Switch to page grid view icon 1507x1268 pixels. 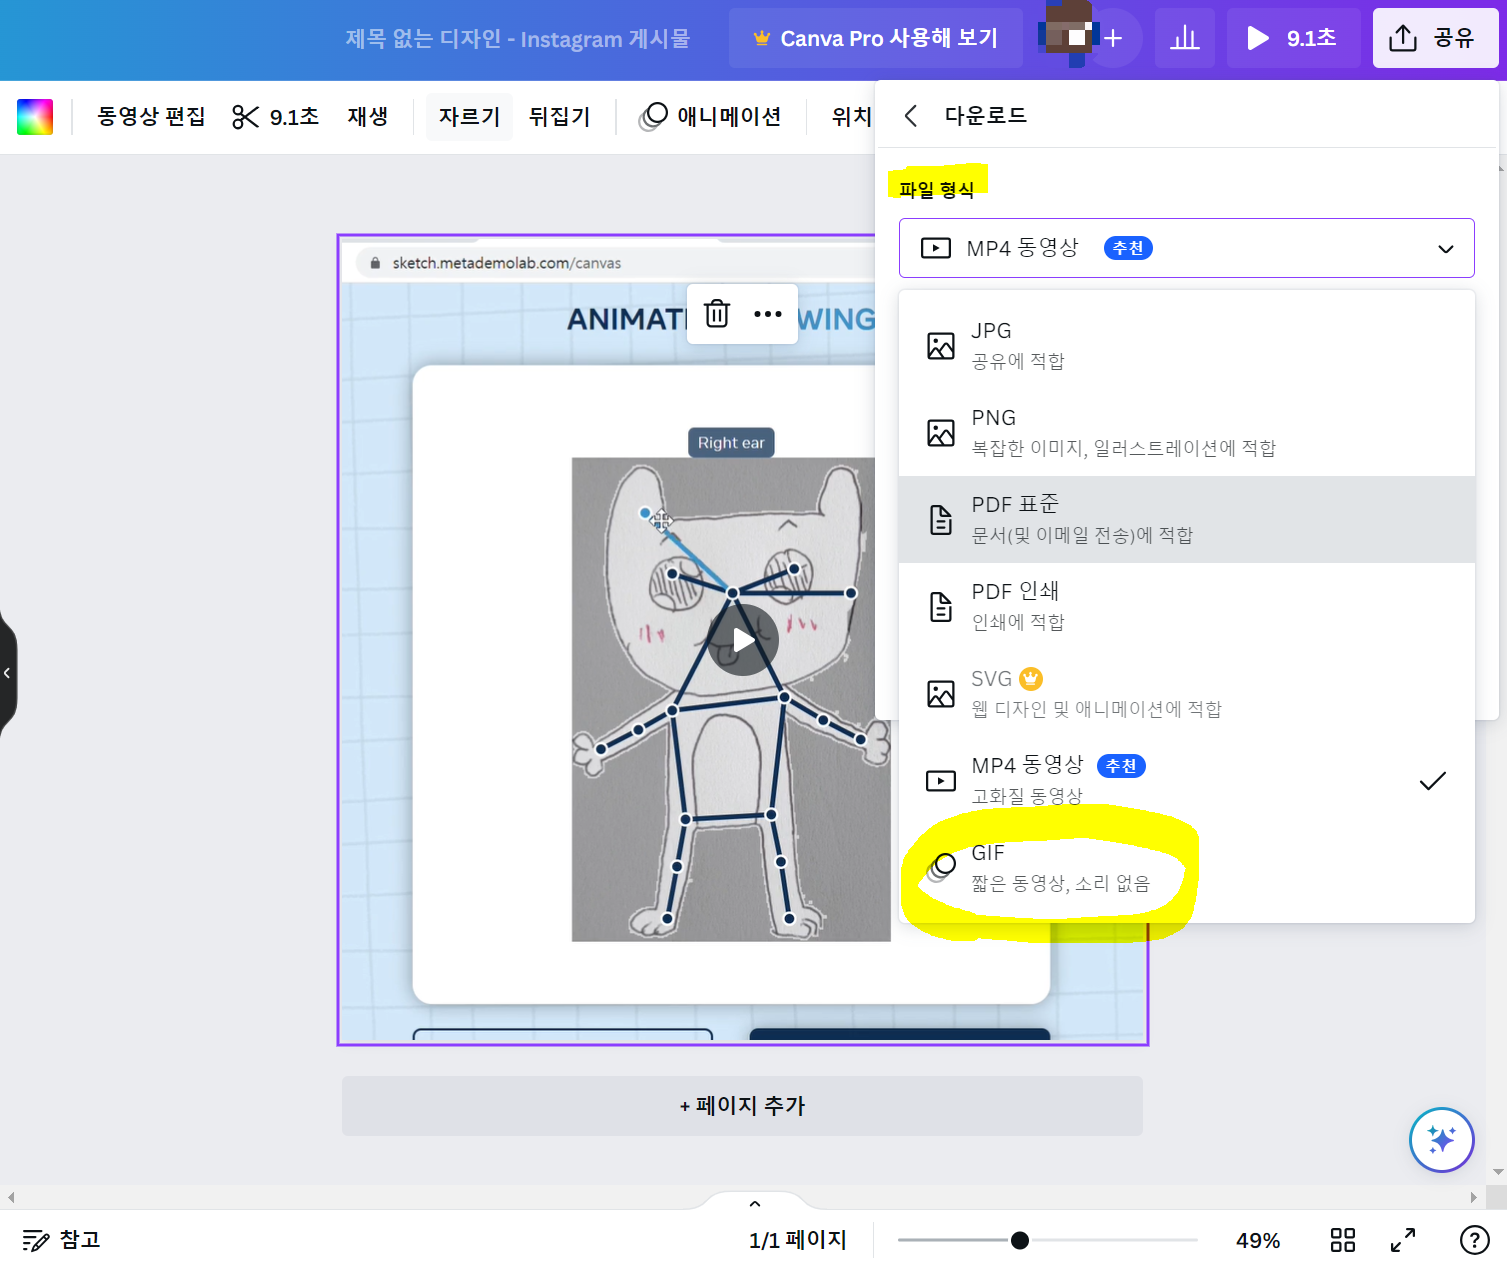(1342, 1240)
